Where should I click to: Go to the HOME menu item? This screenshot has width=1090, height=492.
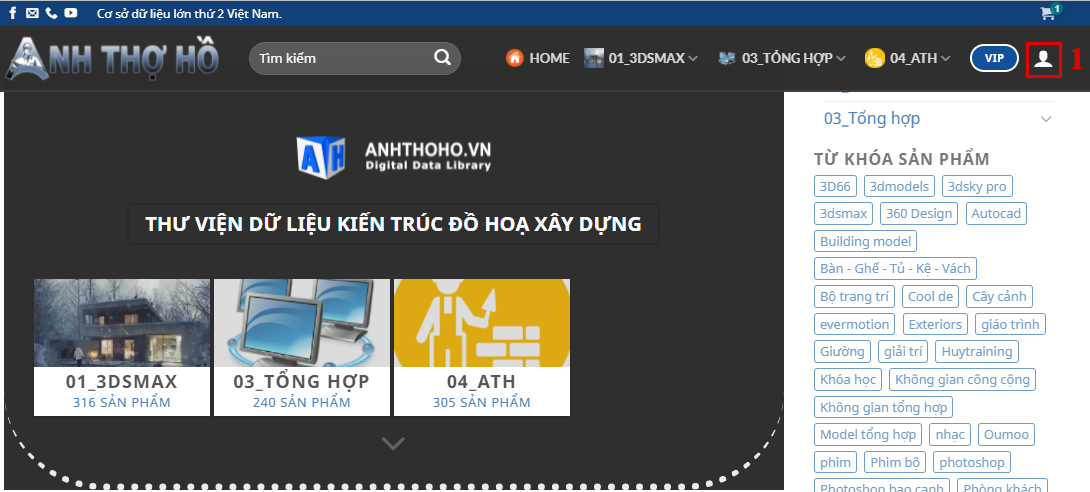(x=538, y=58)
